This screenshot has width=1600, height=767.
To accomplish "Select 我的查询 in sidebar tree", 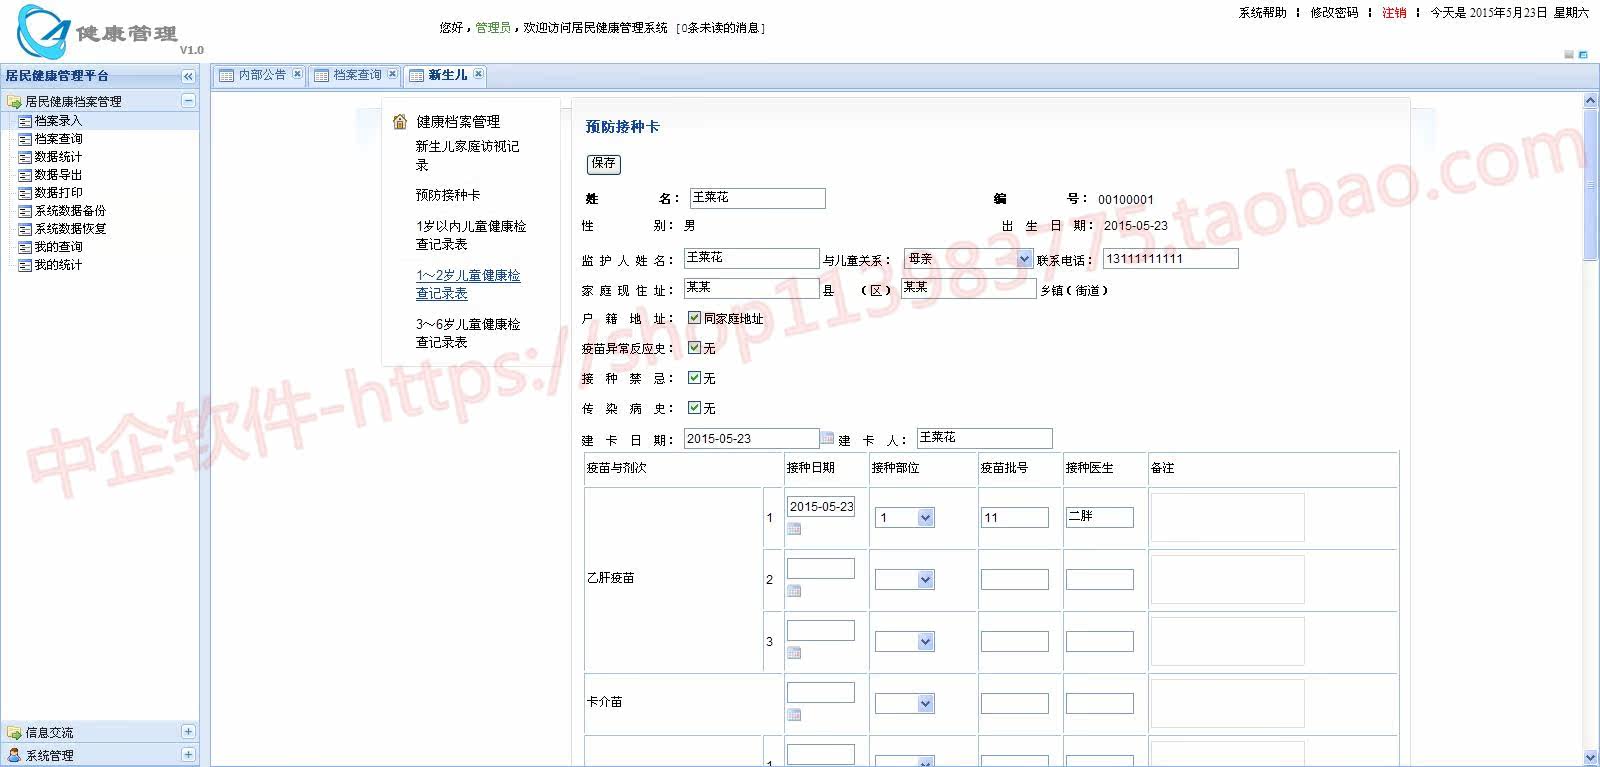I will point(59,247).
